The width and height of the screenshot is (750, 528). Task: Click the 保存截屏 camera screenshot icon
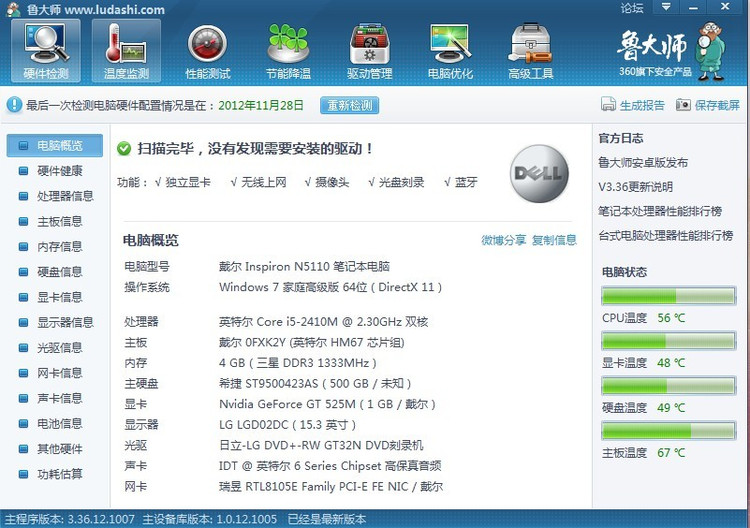point(683,104)
